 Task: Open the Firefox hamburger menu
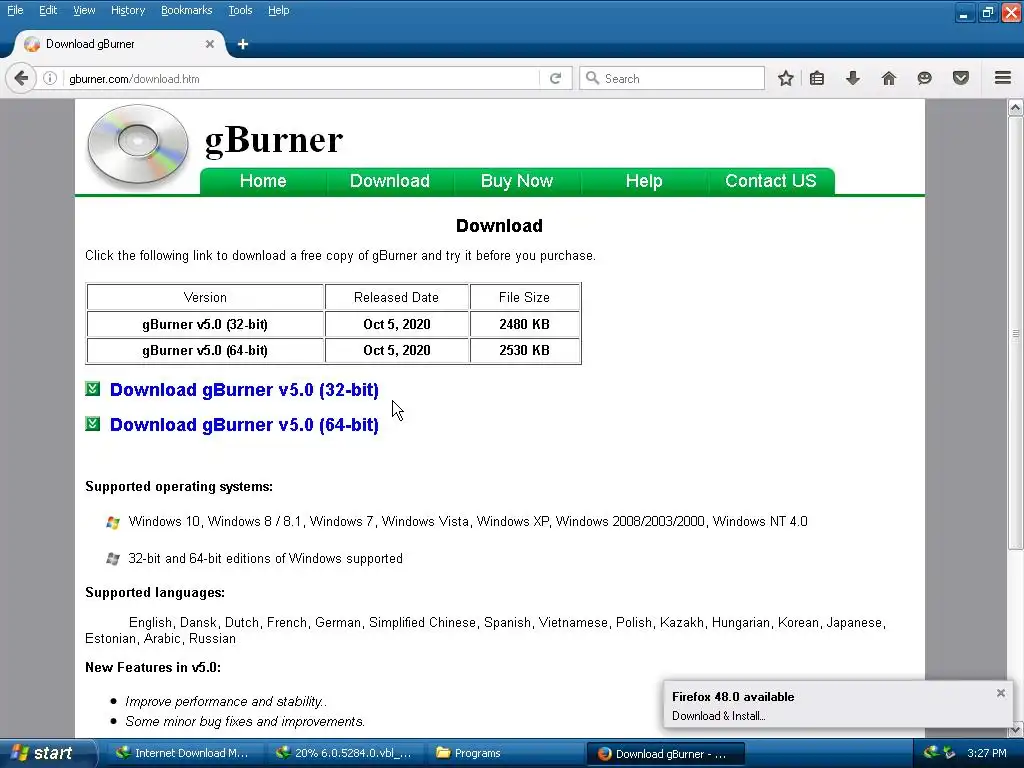[1003, 78]
